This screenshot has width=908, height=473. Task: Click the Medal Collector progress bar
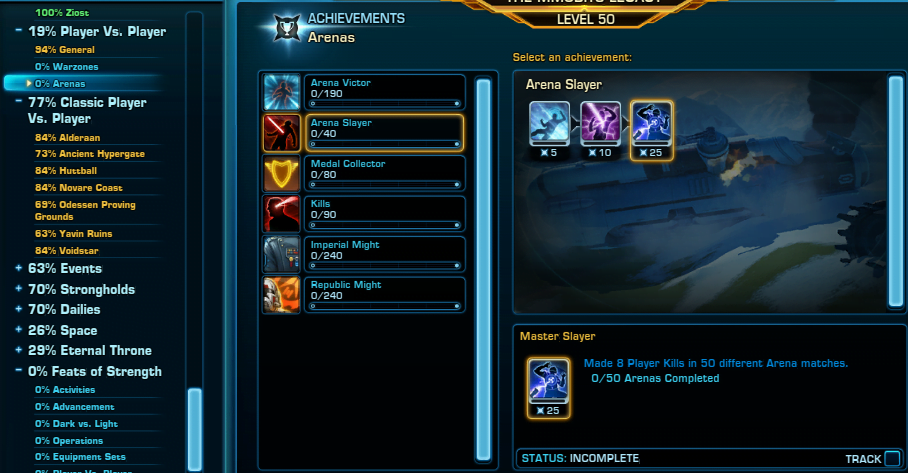385,185
